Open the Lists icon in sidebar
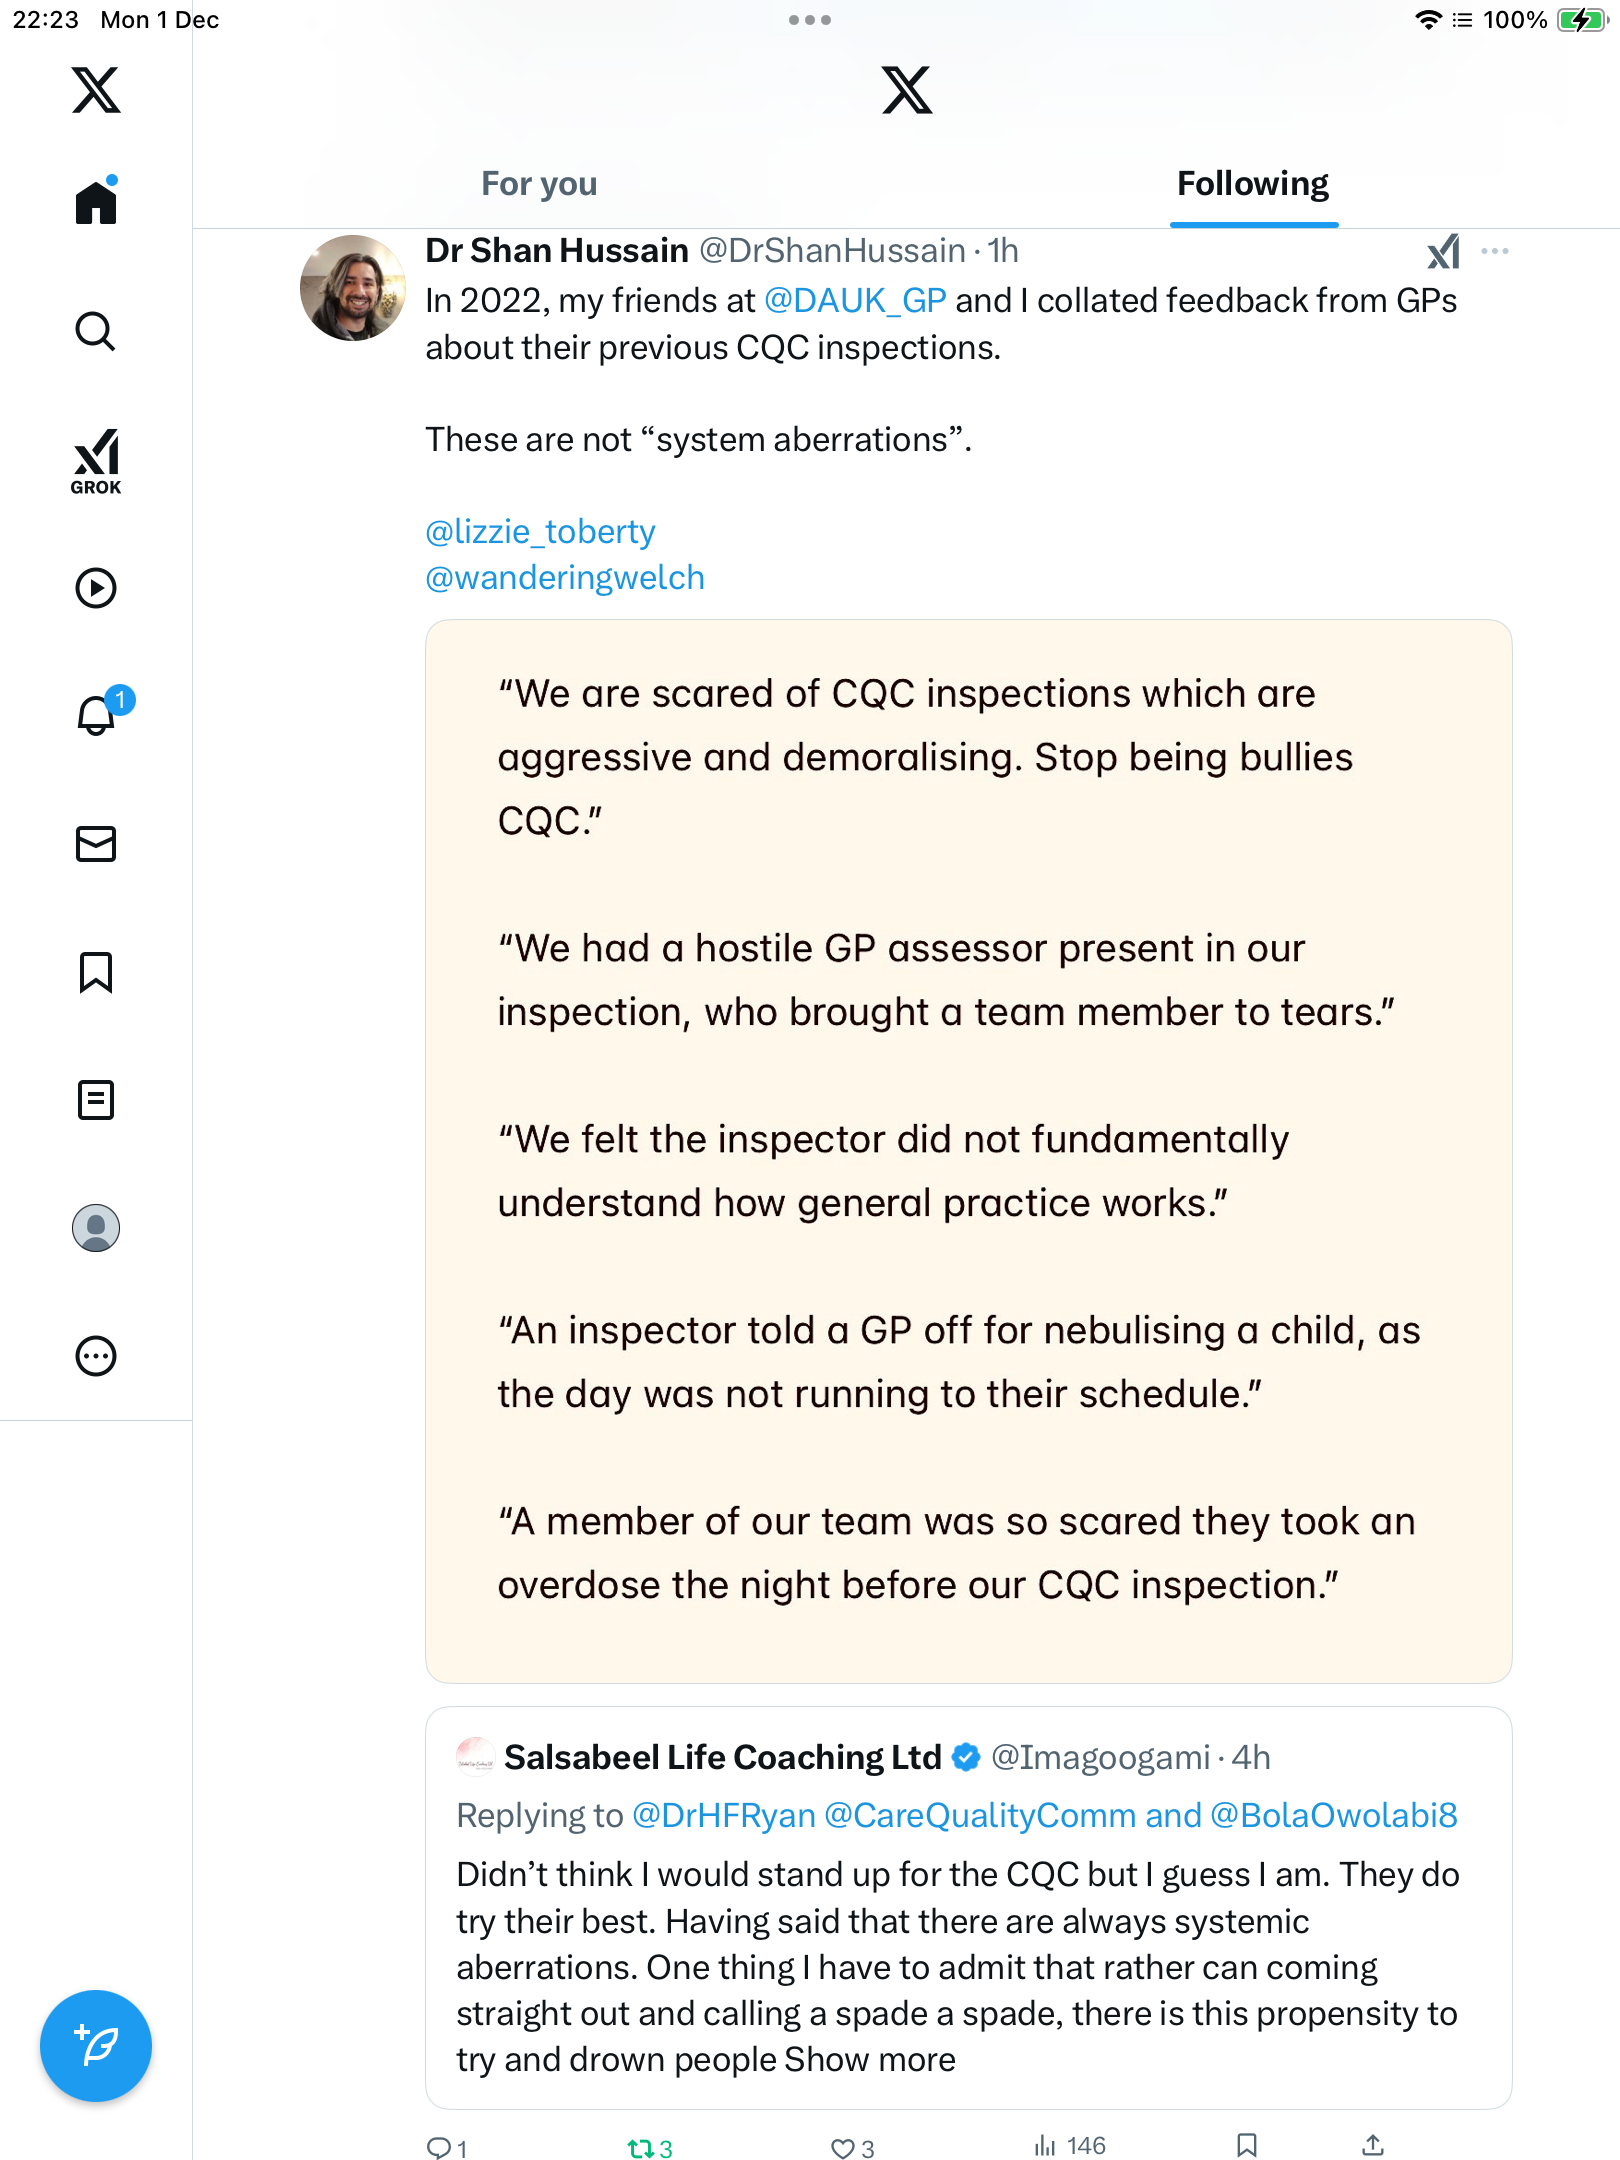This screenshot has width=1620, height=2160. click(96, 1100)
